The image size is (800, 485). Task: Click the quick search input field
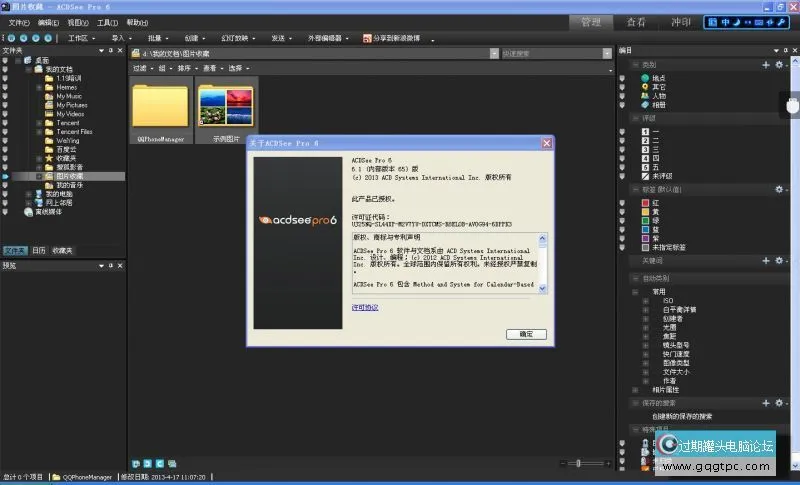coord(552,54)
